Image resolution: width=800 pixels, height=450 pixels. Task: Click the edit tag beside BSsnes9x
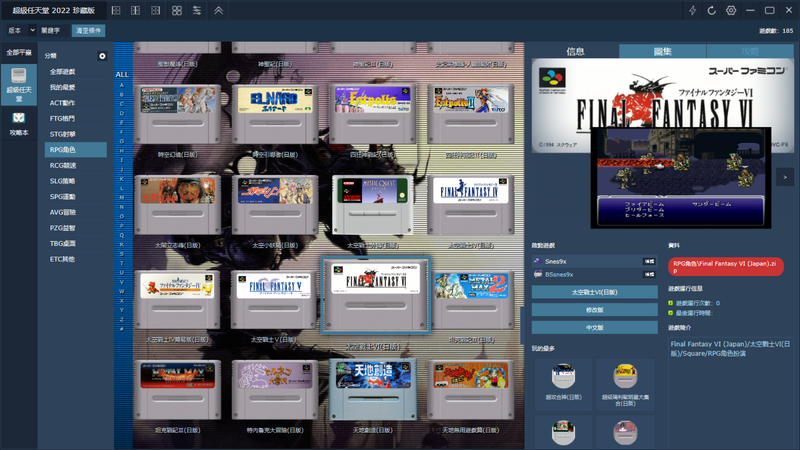tap(649, 274)
